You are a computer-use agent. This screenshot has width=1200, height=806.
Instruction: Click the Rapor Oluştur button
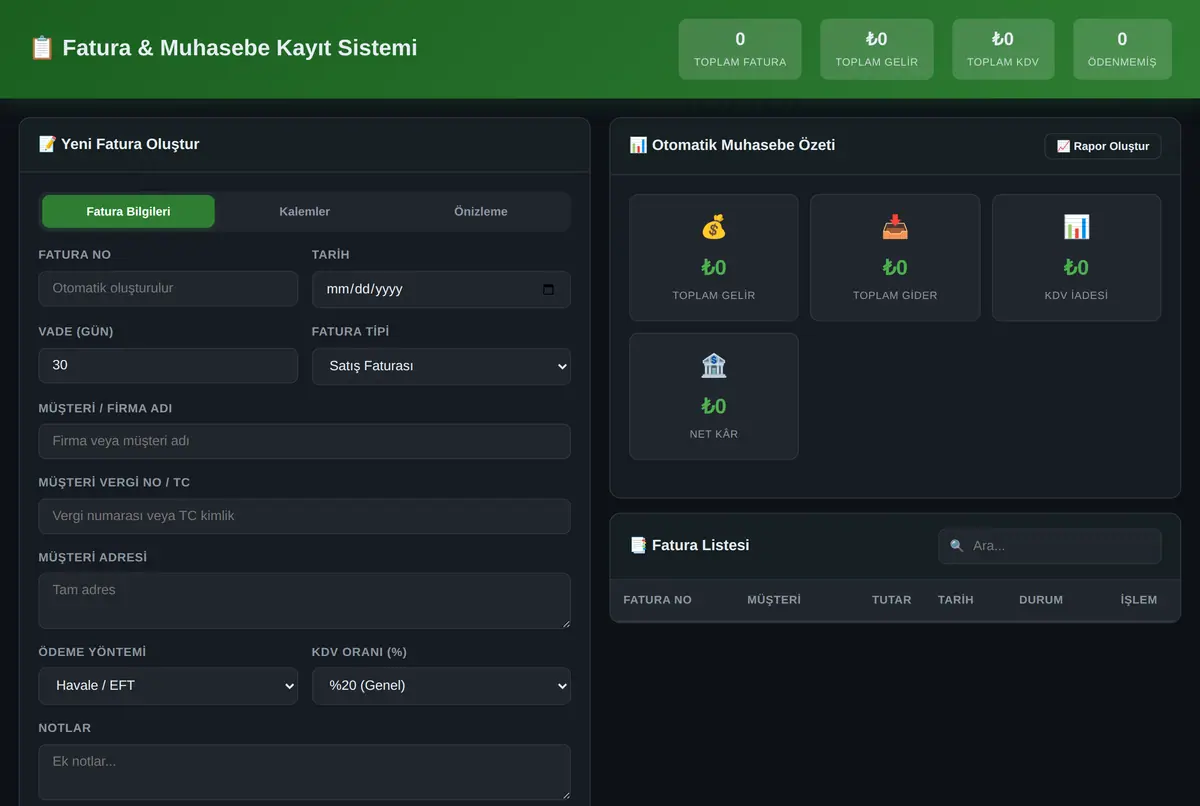[1103, 146]
